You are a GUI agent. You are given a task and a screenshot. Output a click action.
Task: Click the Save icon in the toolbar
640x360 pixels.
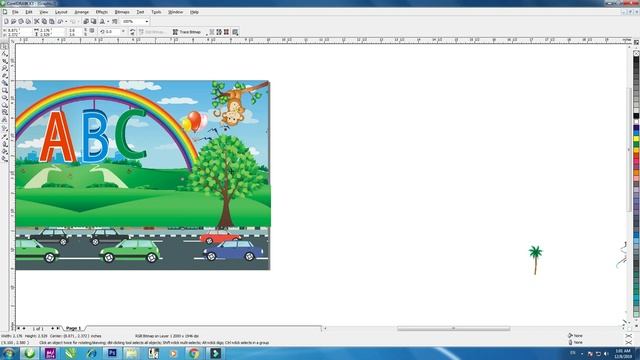[x=21, y=21]
